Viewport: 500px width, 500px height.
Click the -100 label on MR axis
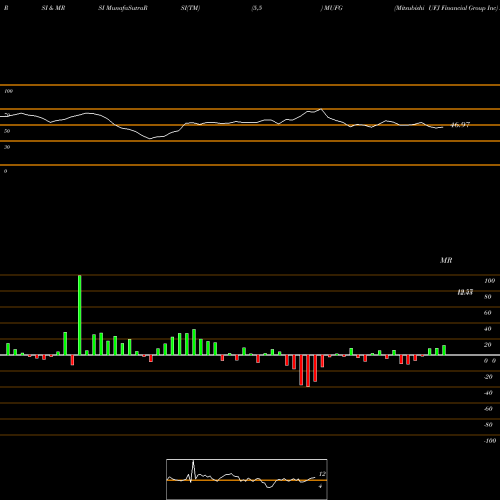pos(489,441)
